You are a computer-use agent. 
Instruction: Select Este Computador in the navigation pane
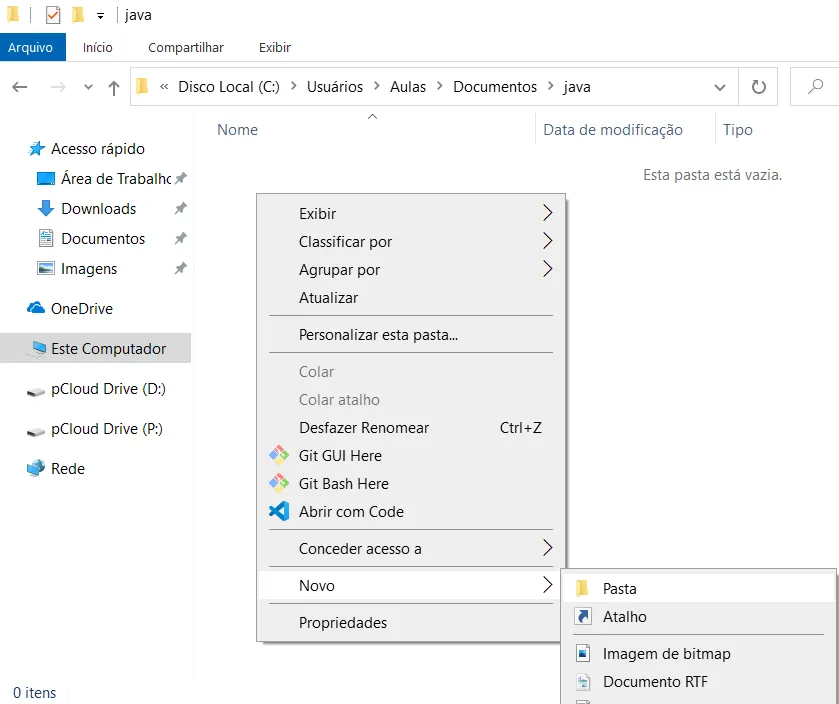(x=95, y=348)
